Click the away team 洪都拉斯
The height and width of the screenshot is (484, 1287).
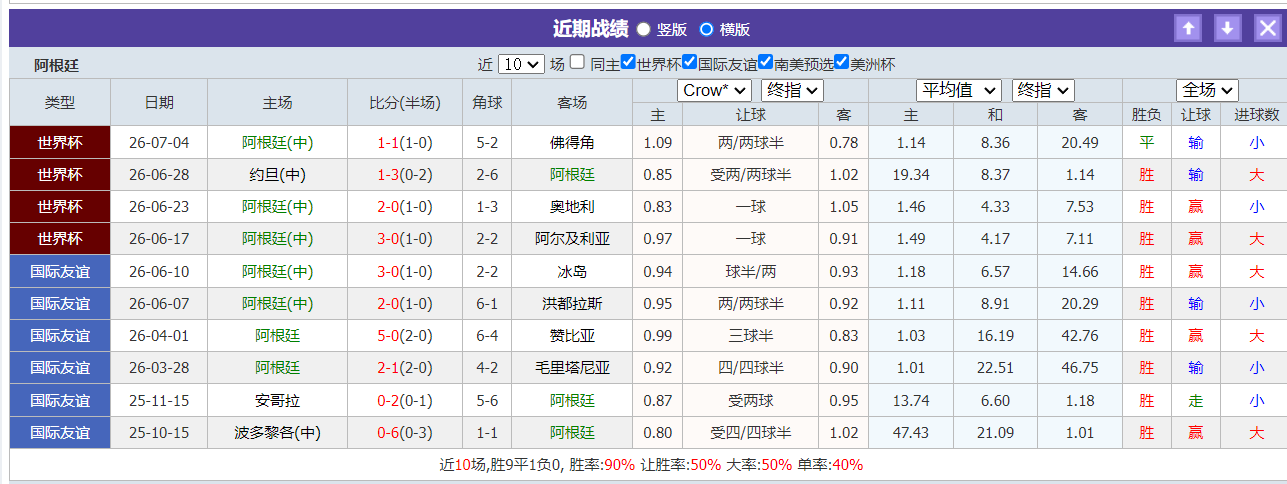572,304
